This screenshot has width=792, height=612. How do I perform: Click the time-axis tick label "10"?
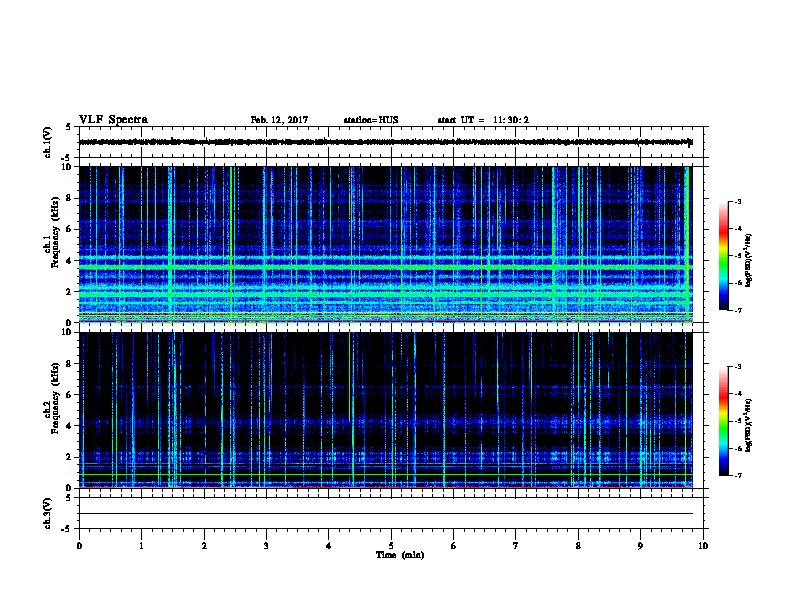[703, 546]
